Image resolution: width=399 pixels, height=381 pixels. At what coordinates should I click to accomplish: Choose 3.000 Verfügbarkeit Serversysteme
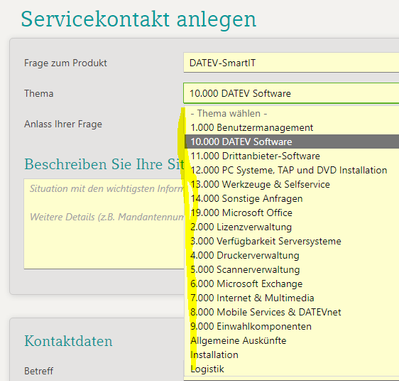(x=292, y=241)
